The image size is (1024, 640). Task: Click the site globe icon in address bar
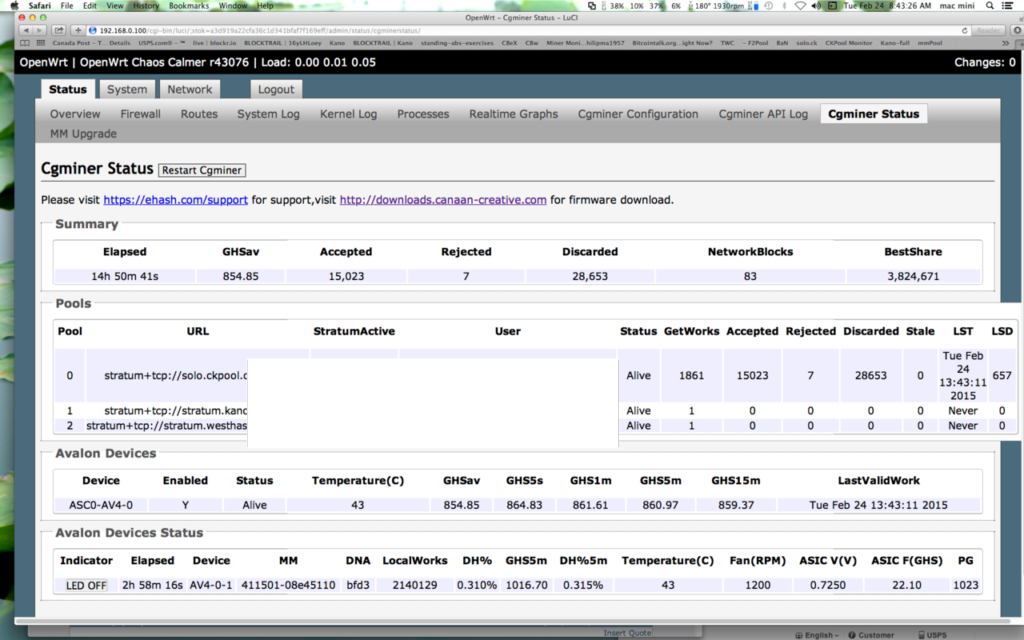[93, 30]
